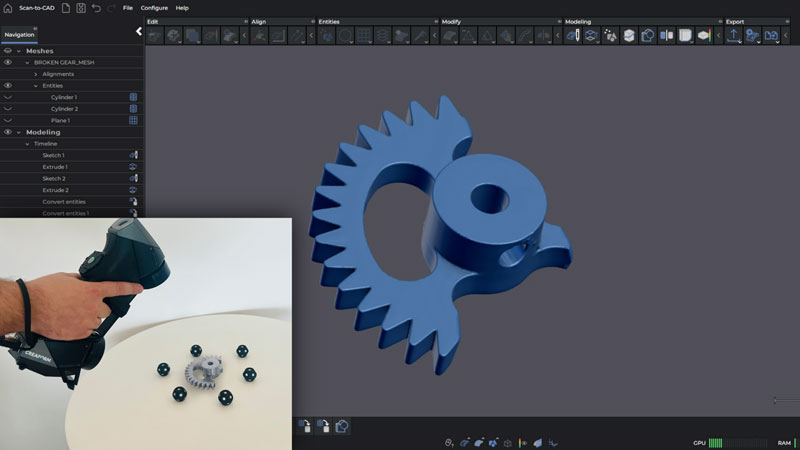Click the Save disk icon

point(79,7)
